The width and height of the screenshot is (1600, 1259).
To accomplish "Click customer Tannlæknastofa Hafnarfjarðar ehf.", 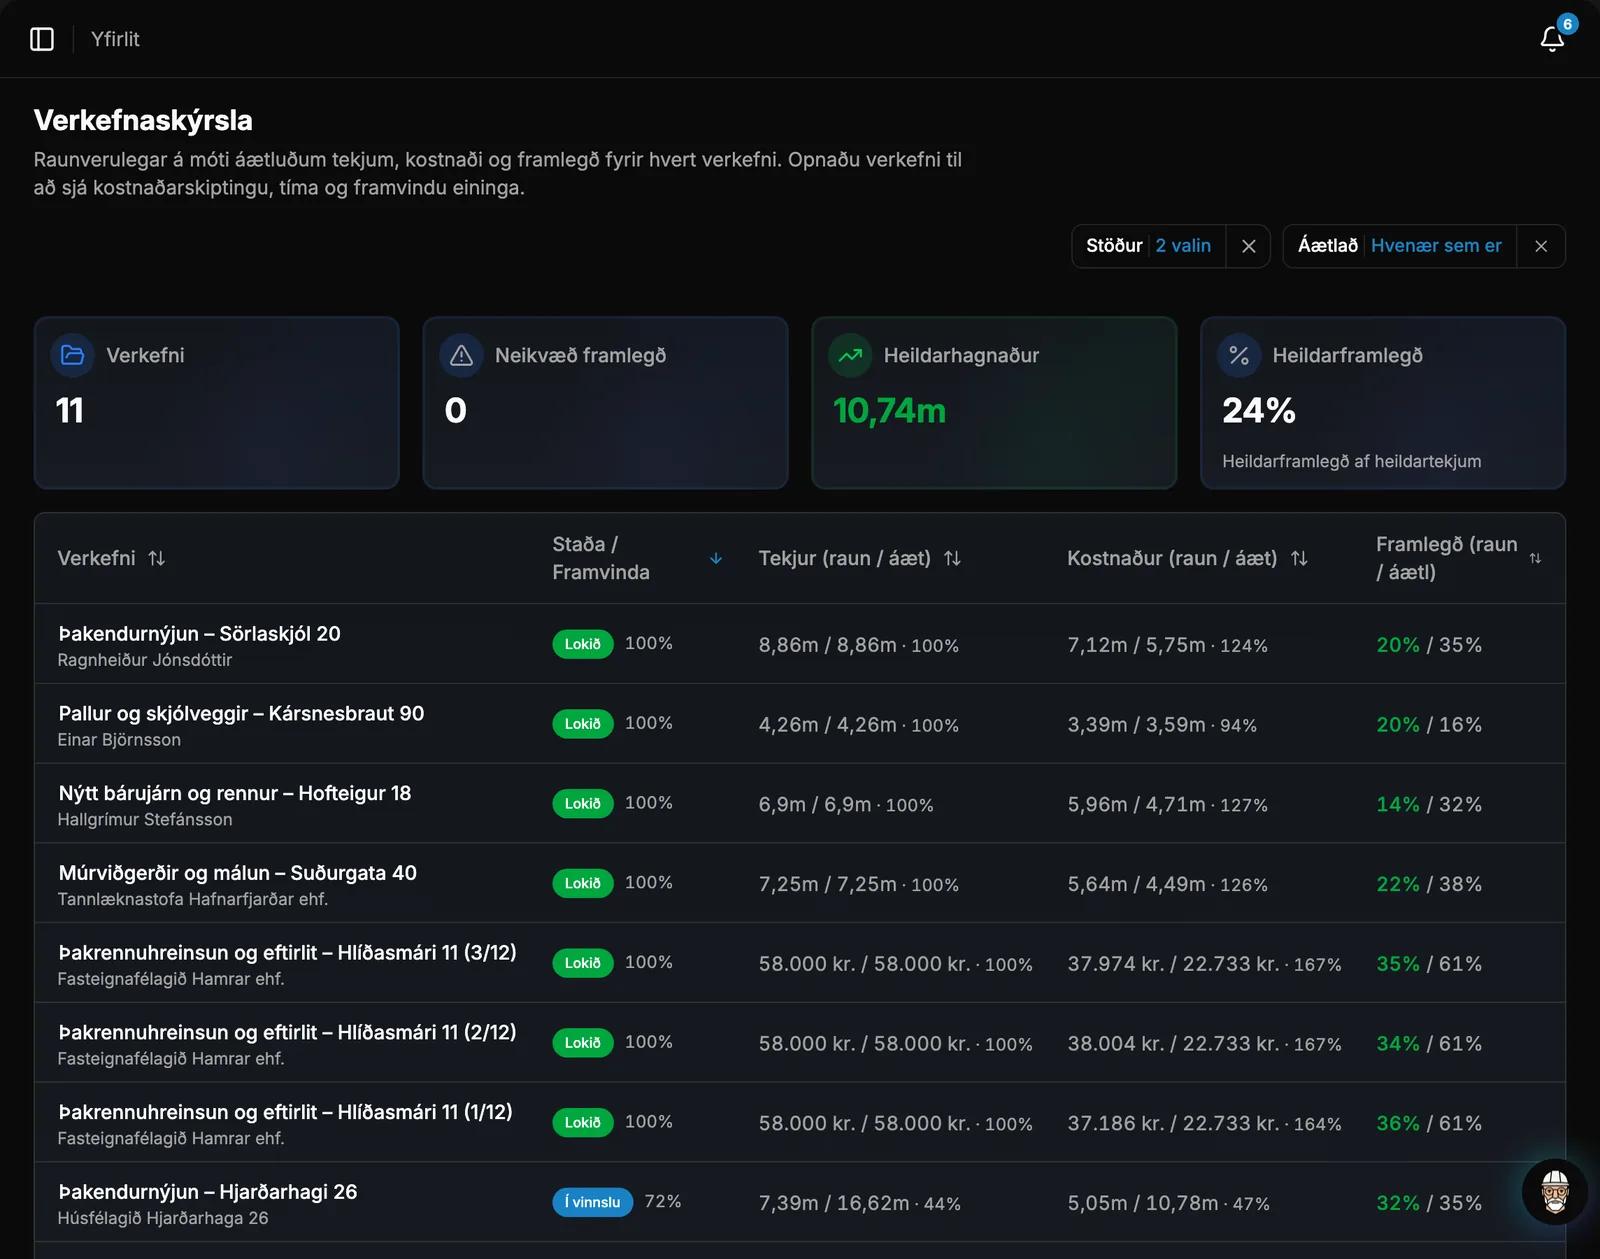I will [192, 899].
